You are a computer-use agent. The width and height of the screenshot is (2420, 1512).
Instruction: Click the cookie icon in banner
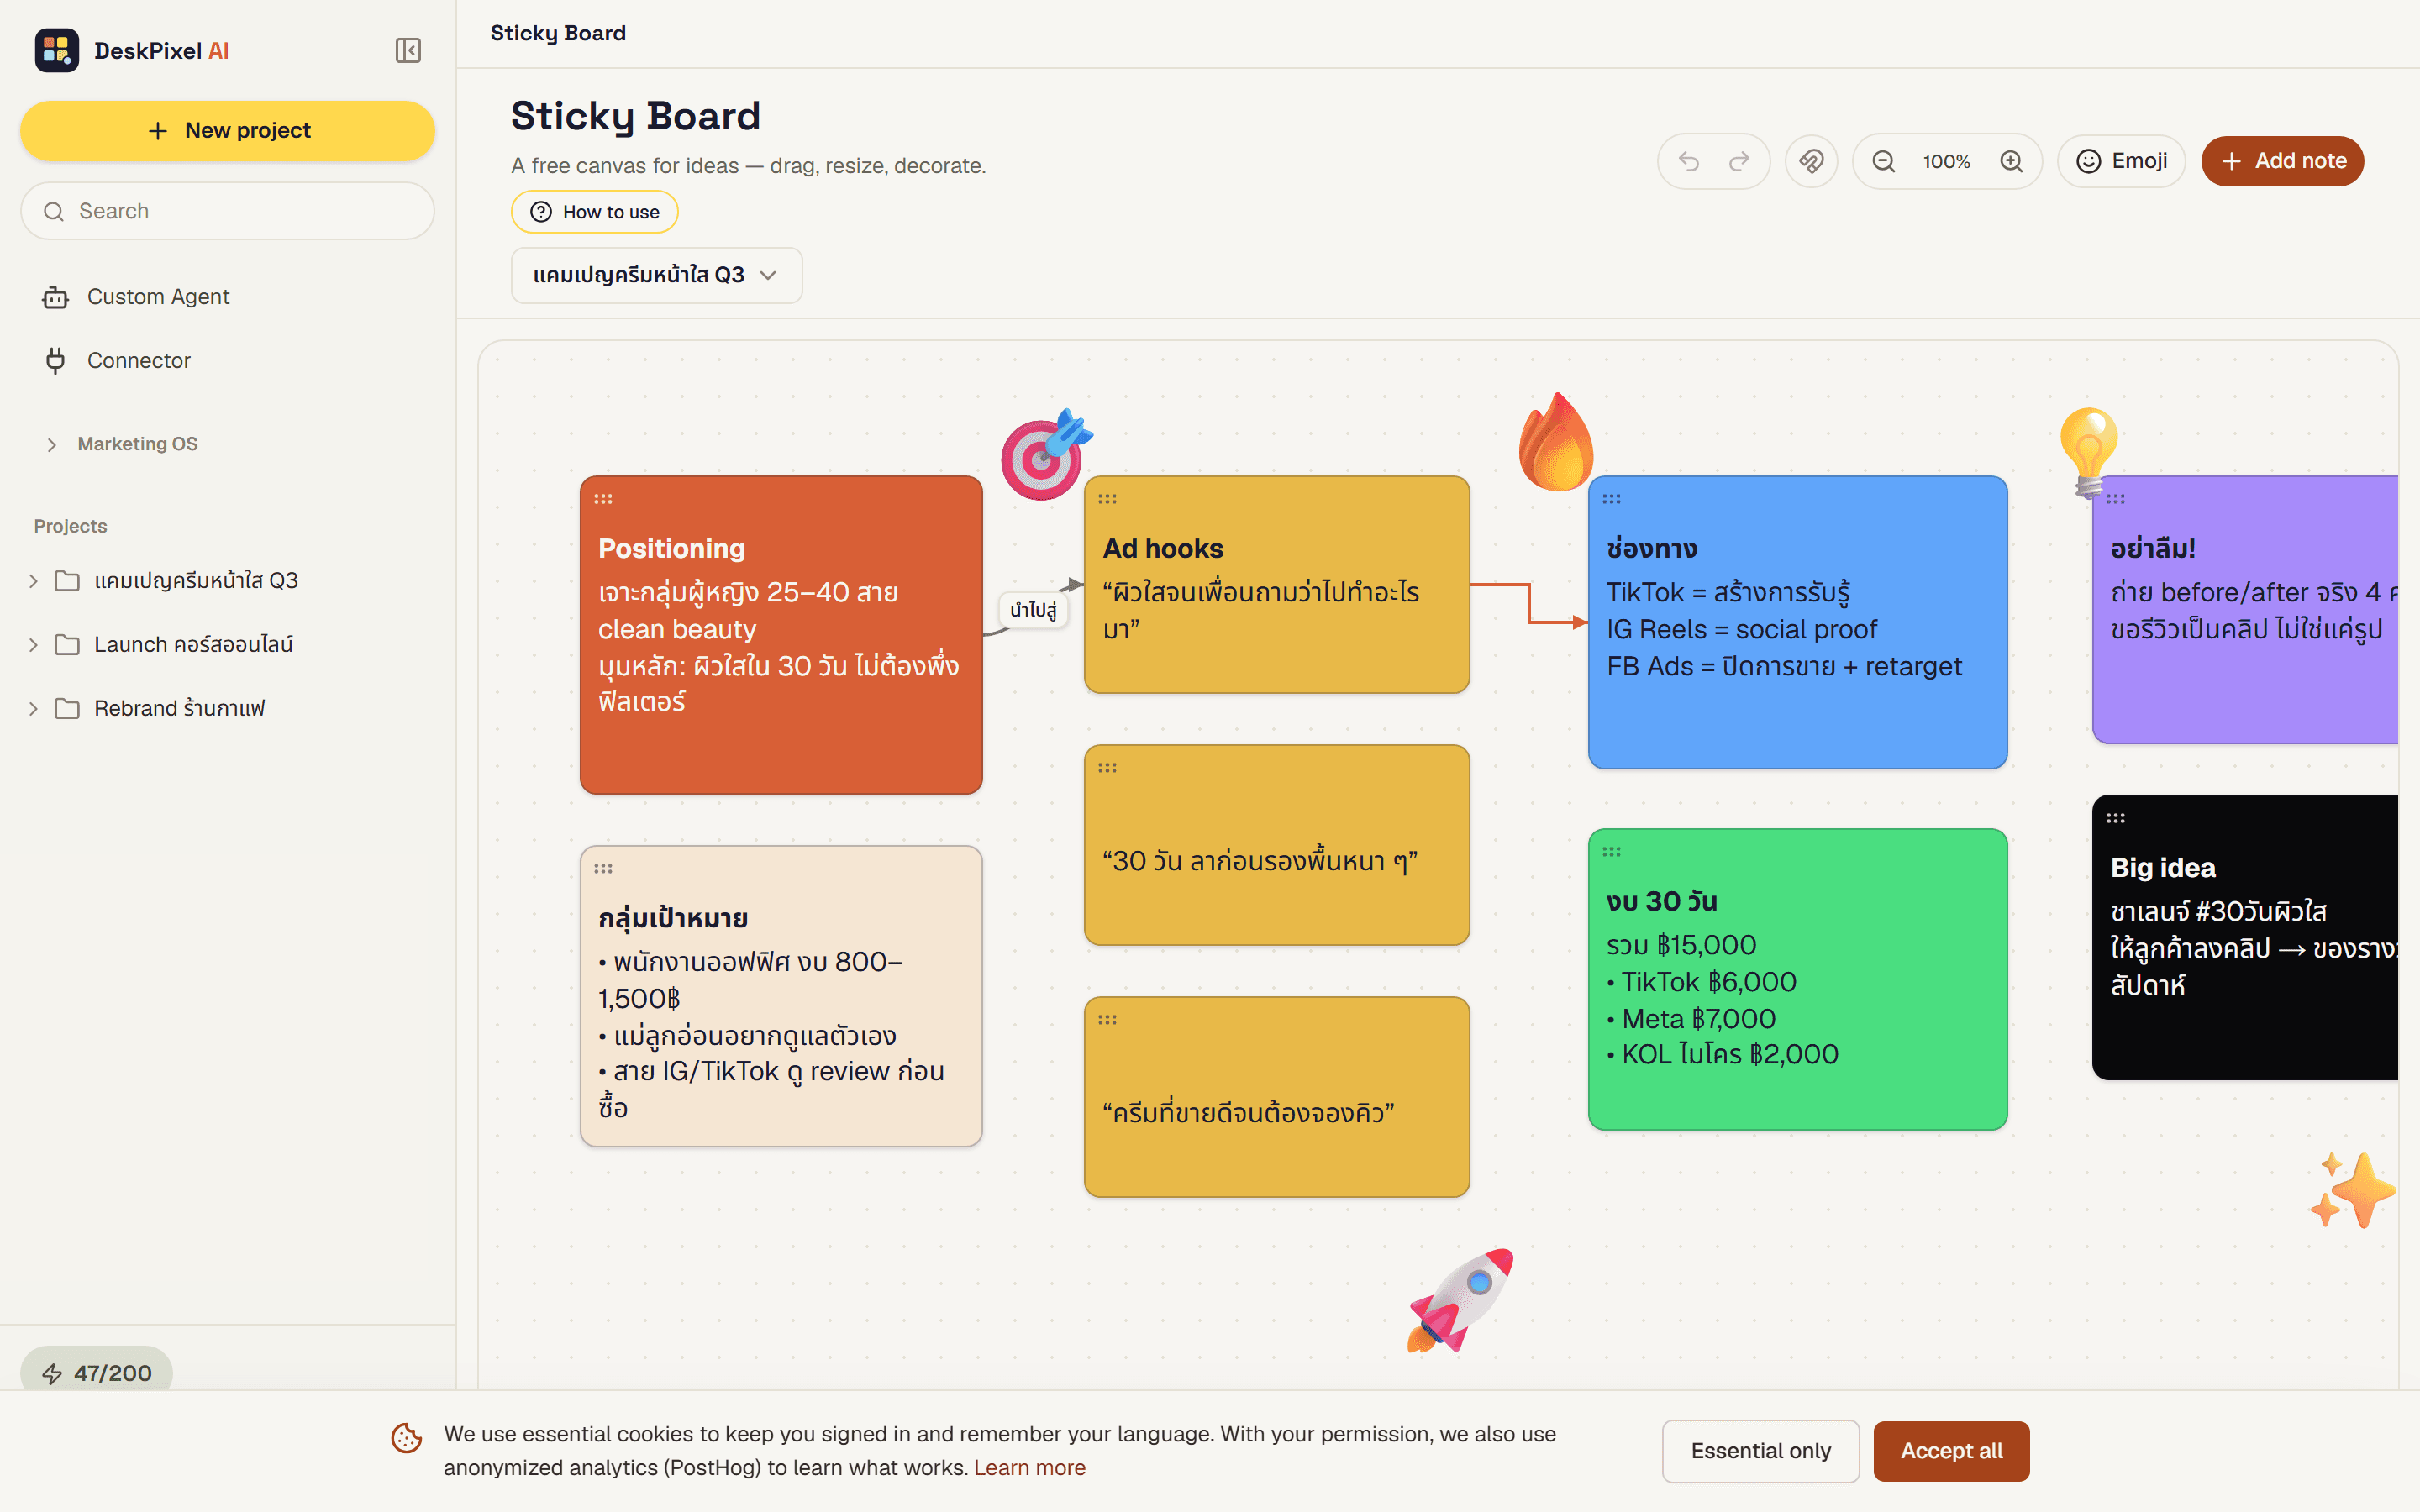coord(406,1439)
